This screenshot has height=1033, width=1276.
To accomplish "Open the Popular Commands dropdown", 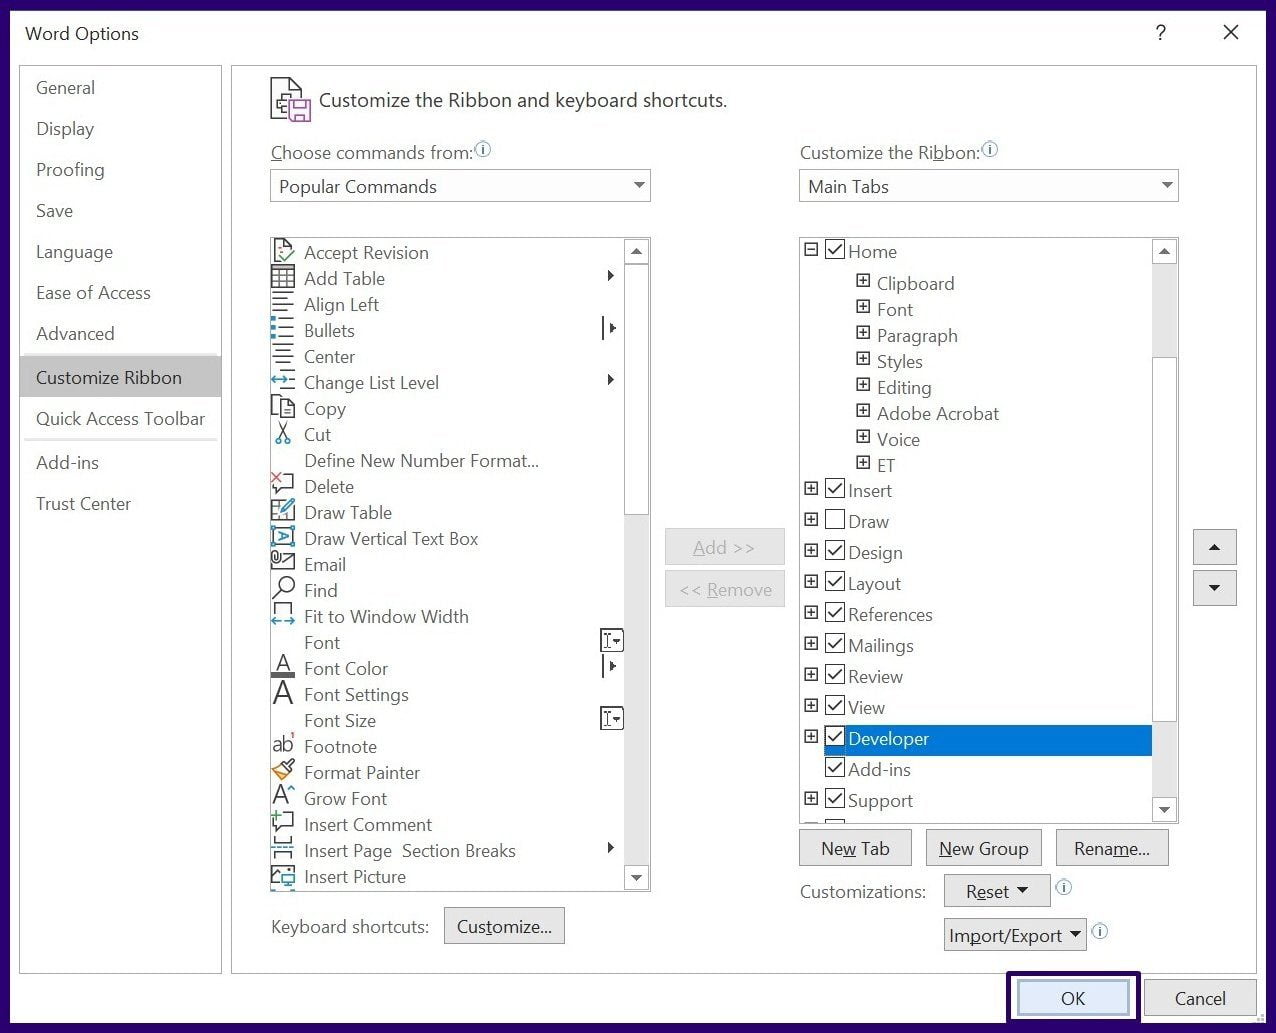I will [639, 186].
